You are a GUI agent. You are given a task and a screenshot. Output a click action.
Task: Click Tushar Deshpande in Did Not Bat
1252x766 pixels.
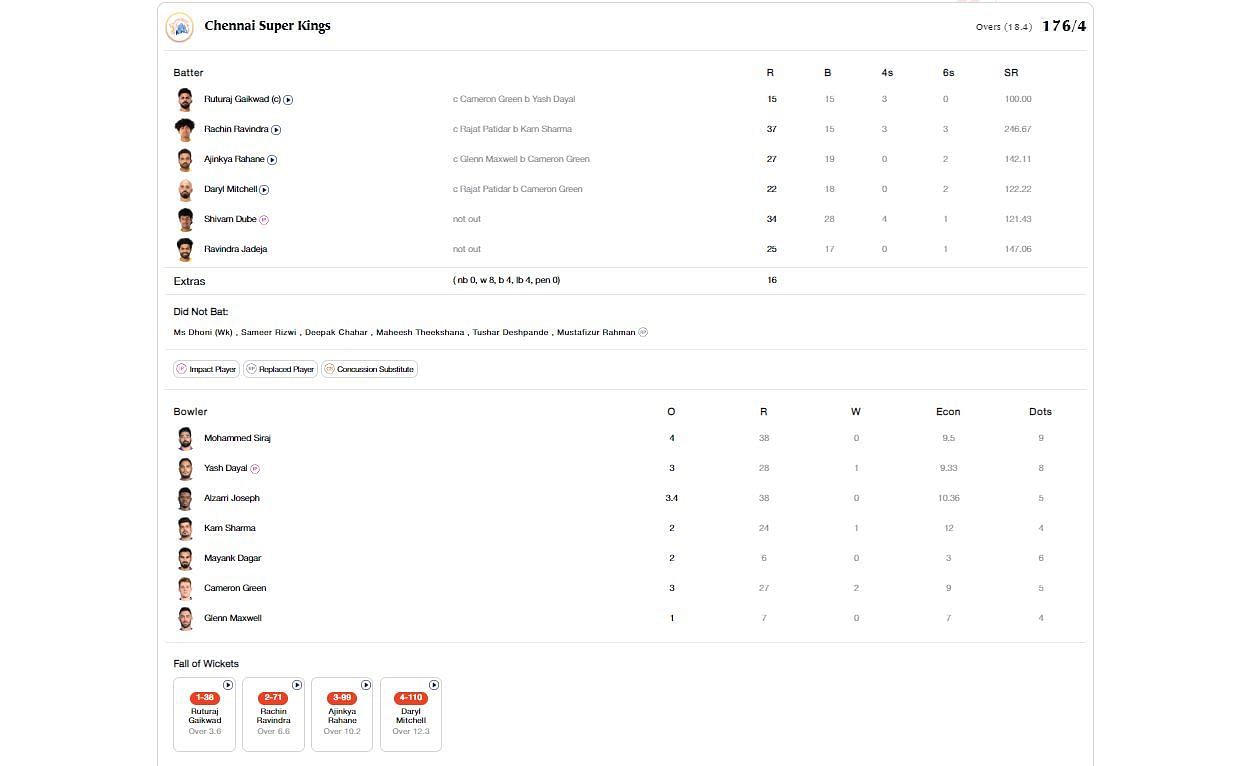point(511,333)
